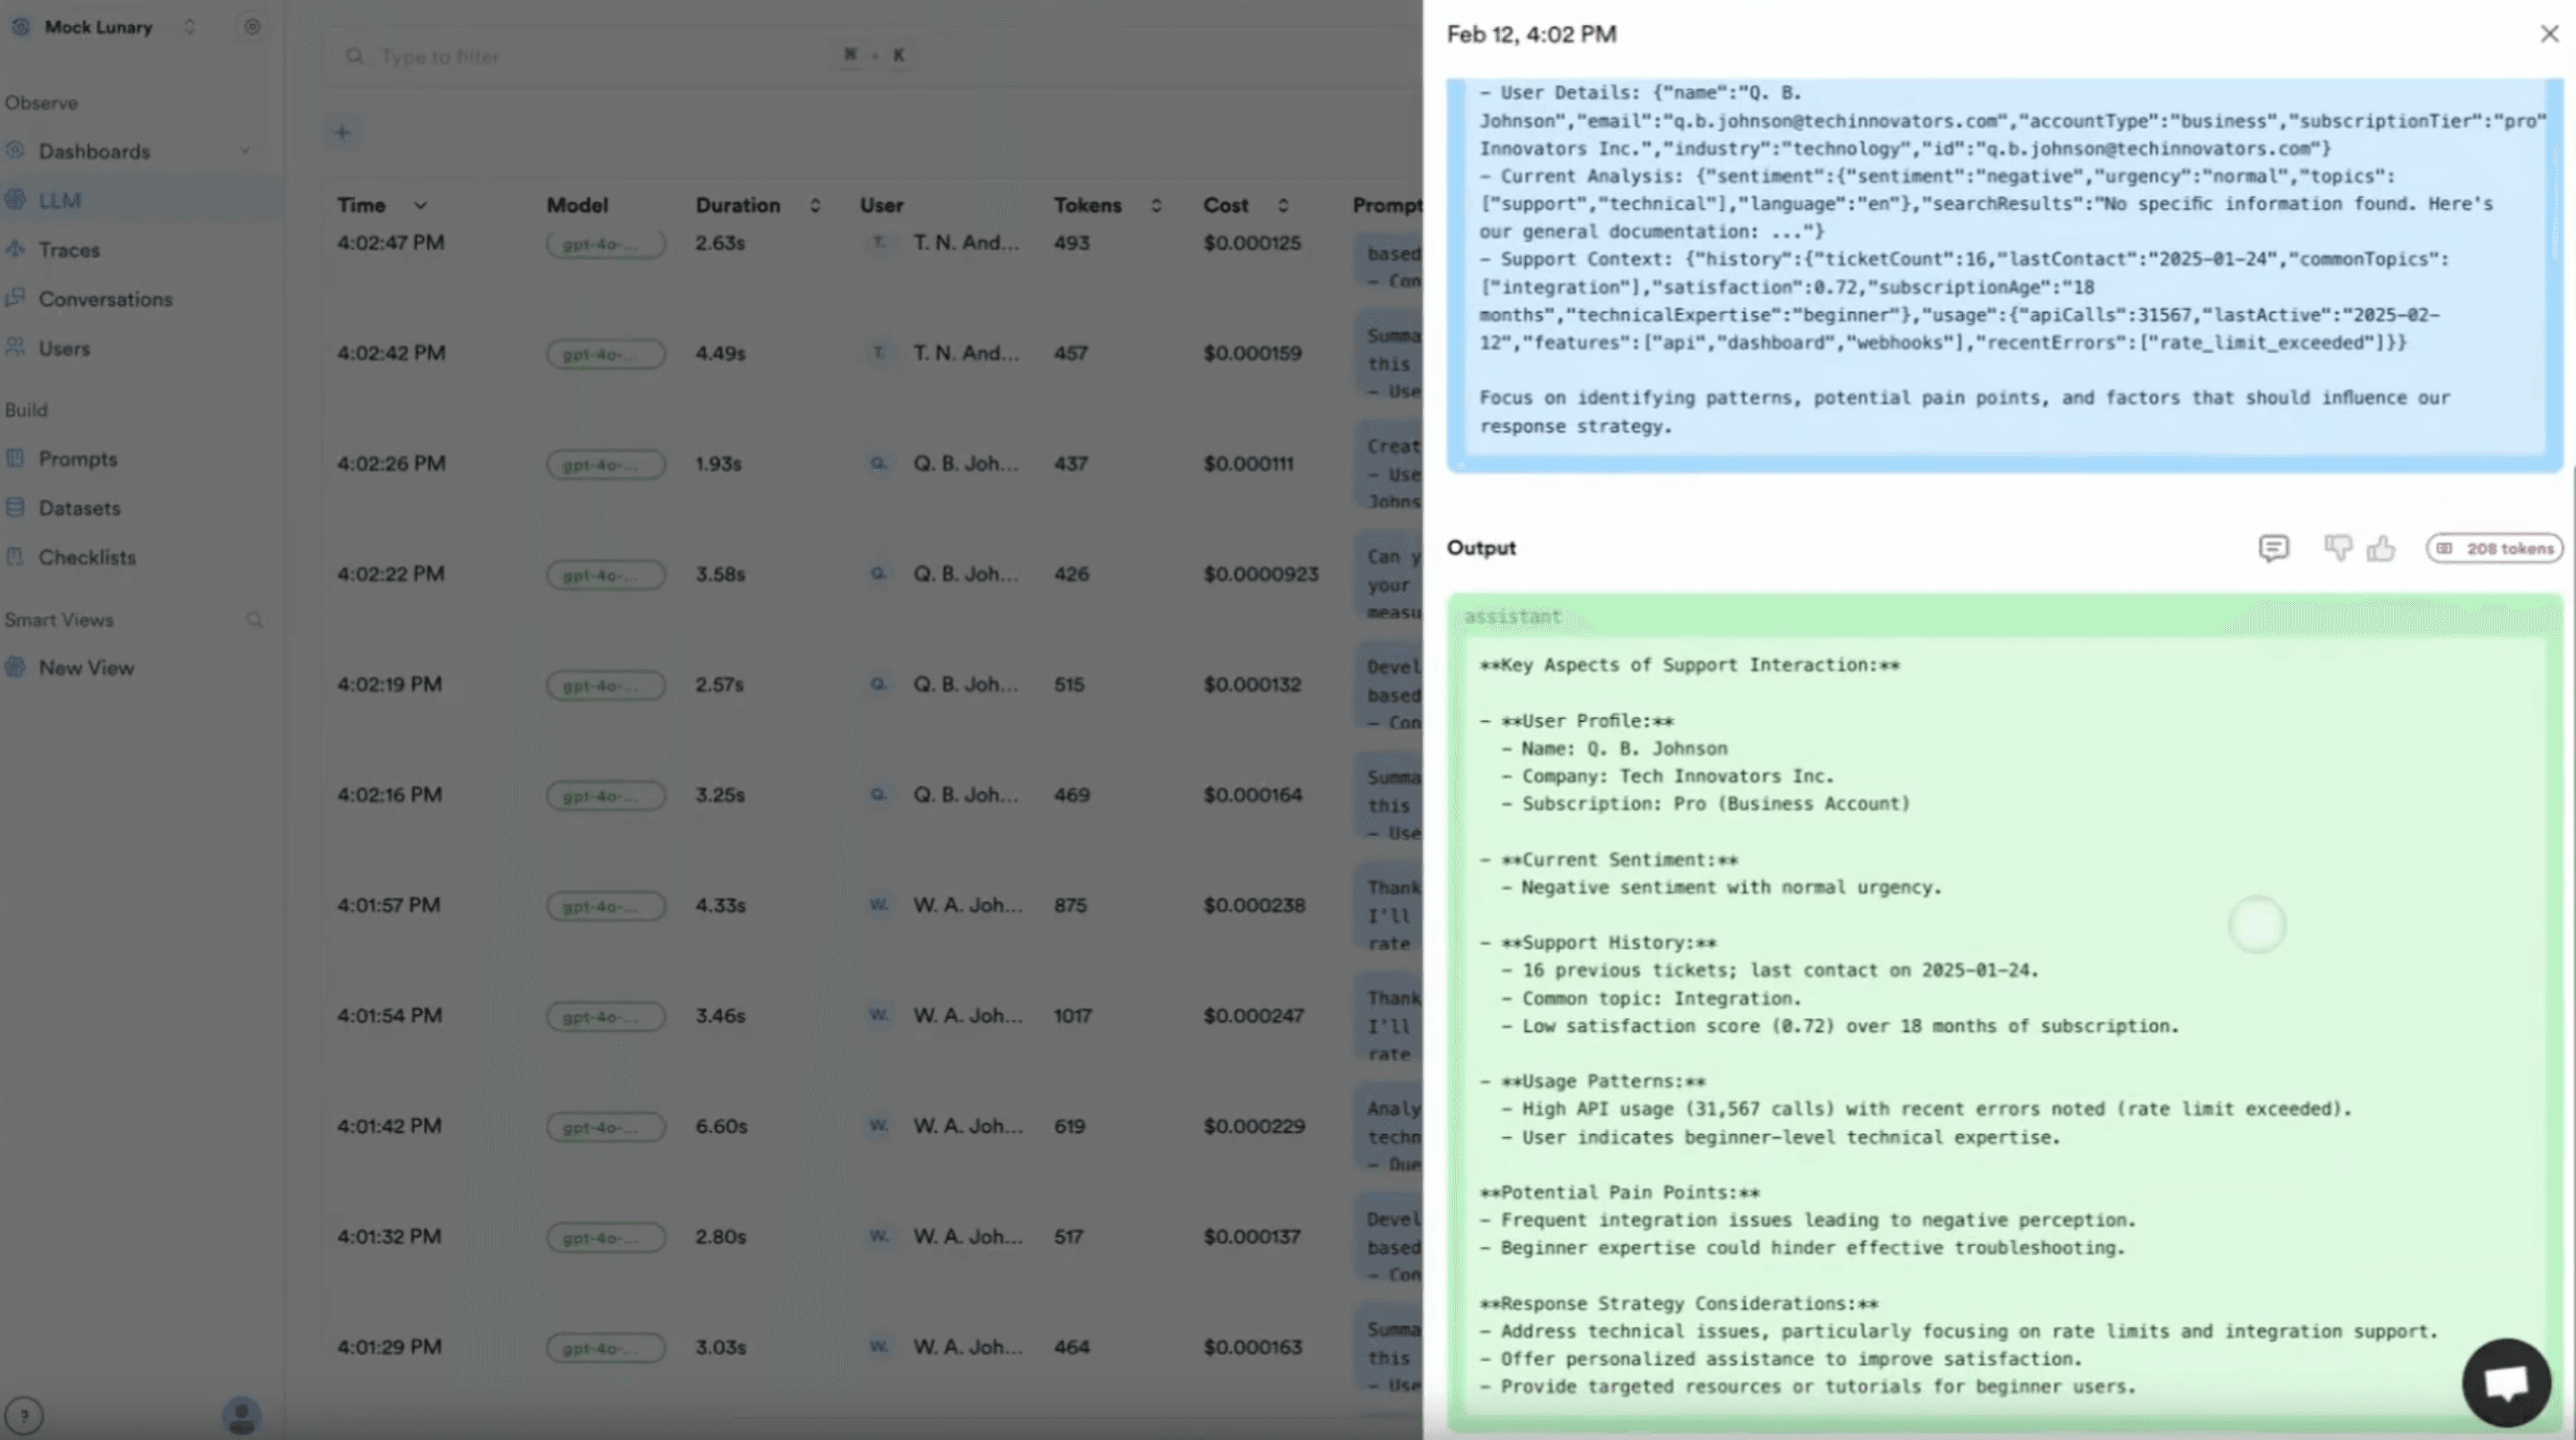
Task: Click the Mock Lunary logo icon
Action: [x=21, y=27]
